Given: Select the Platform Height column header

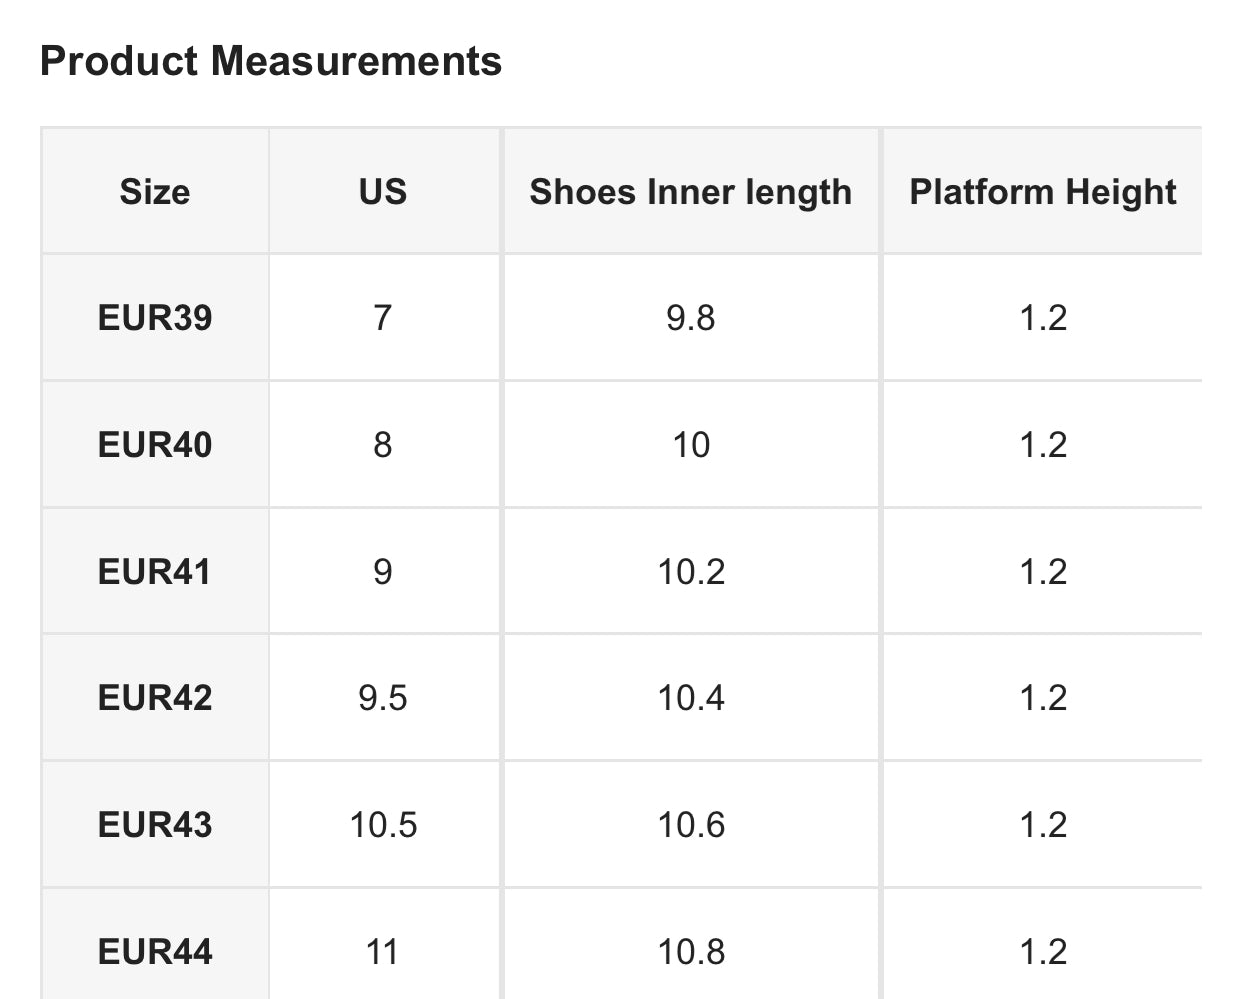Looking at the screenshot, I should tap(1042, 191).
